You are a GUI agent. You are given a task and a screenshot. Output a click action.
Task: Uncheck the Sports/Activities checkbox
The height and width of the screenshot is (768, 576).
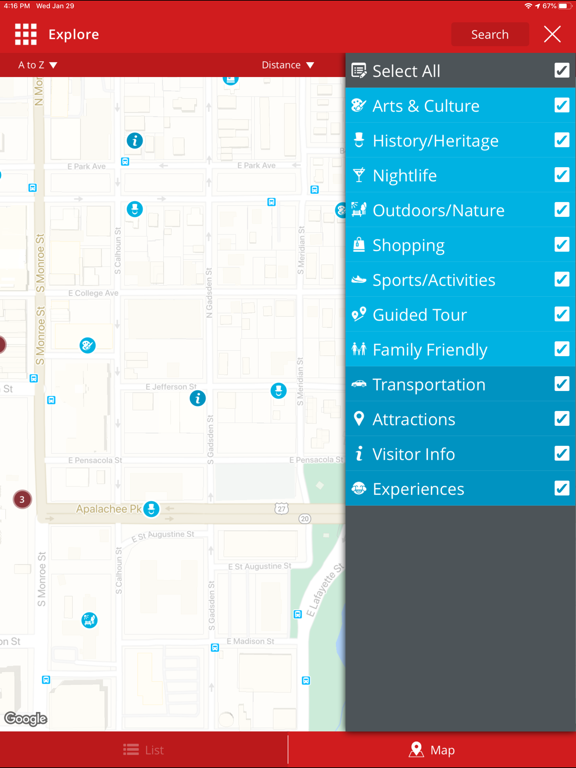562,279
